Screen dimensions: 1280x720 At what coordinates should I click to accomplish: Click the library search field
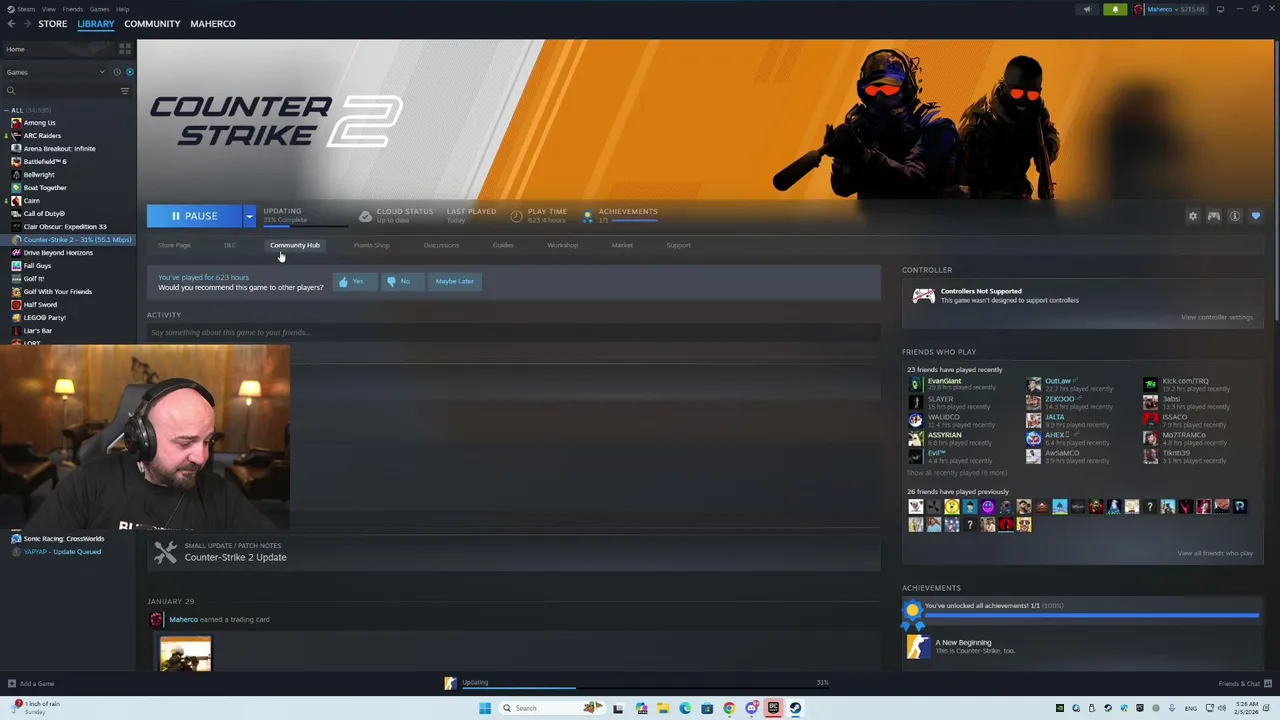pyautogui.click(x=60, y=91)
